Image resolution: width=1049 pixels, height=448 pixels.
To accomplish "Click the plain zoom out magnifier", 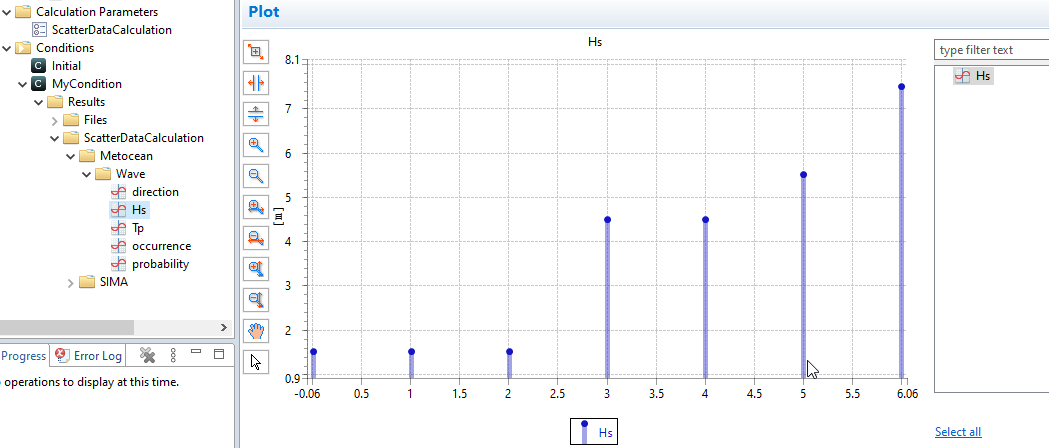I will 257,175.
